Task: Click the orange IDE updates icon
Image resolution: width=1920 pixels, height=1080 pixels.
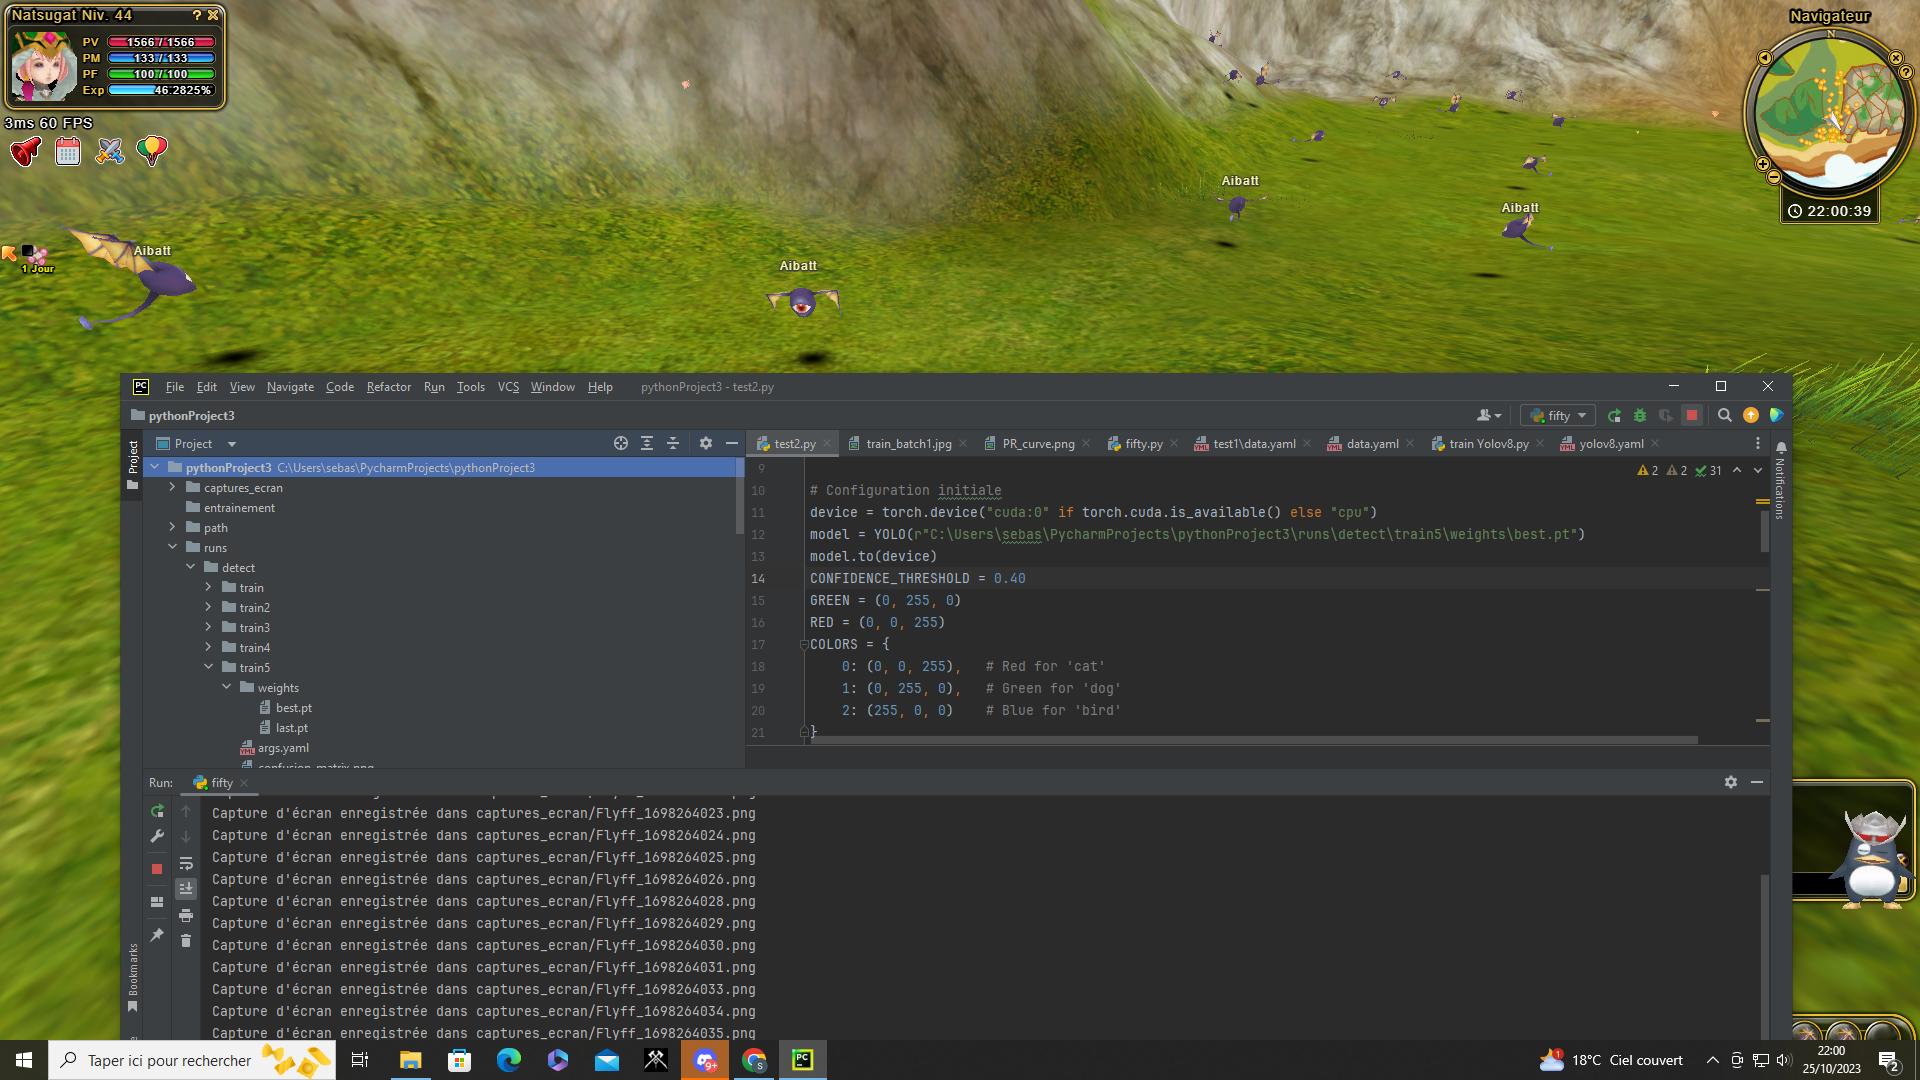Action: [x=1751, y=416]
